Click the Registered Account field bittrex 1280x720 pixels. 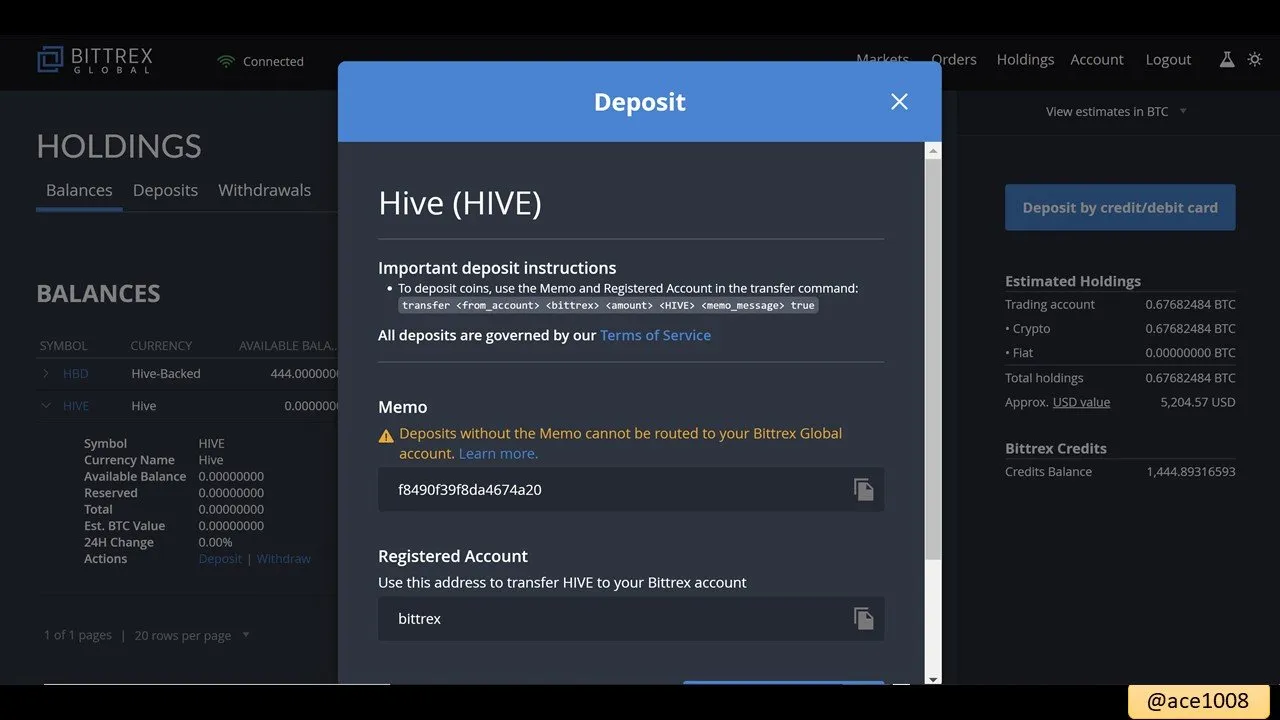(631, 618)
